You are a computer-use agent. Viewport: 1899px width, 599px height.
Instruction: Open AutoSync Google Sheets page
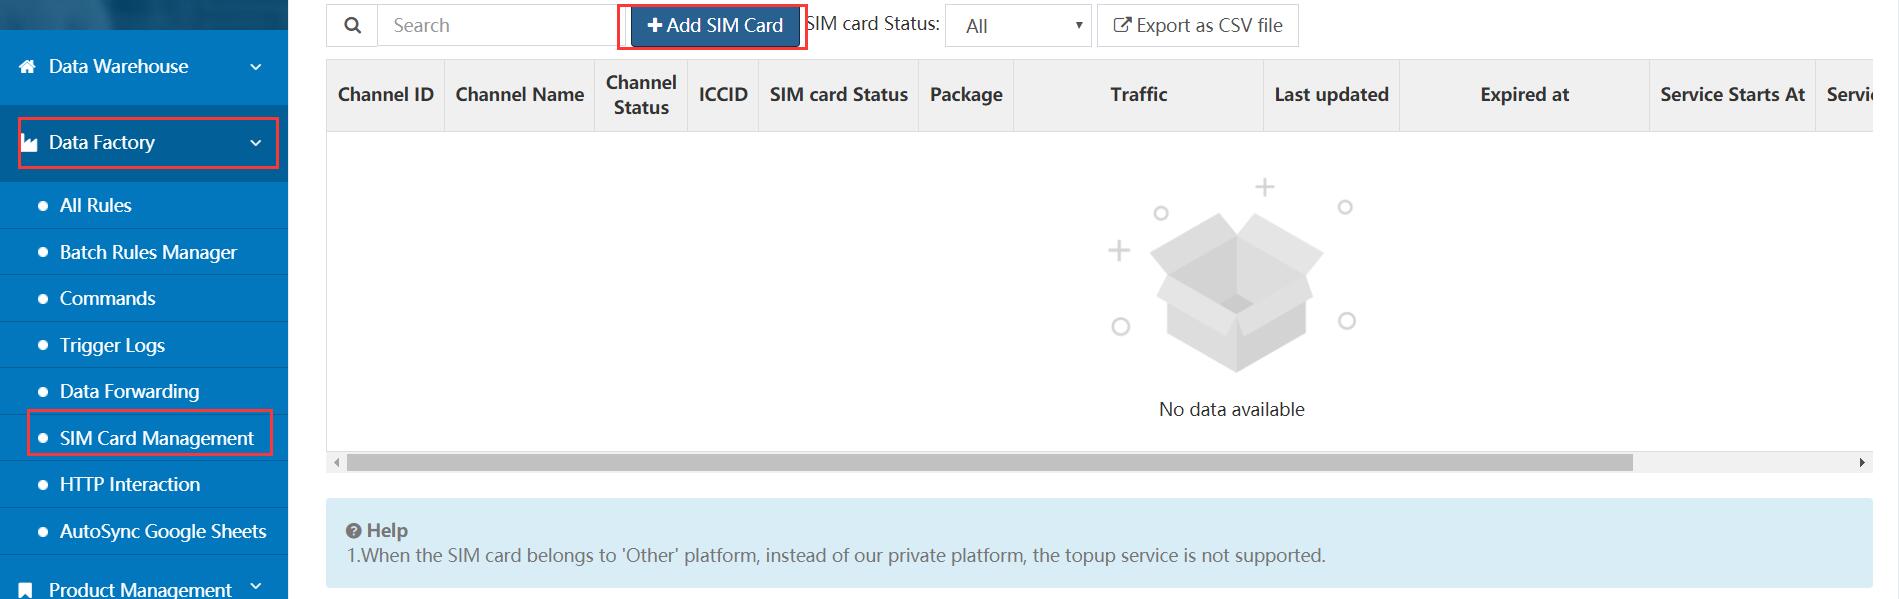(163, 531)
